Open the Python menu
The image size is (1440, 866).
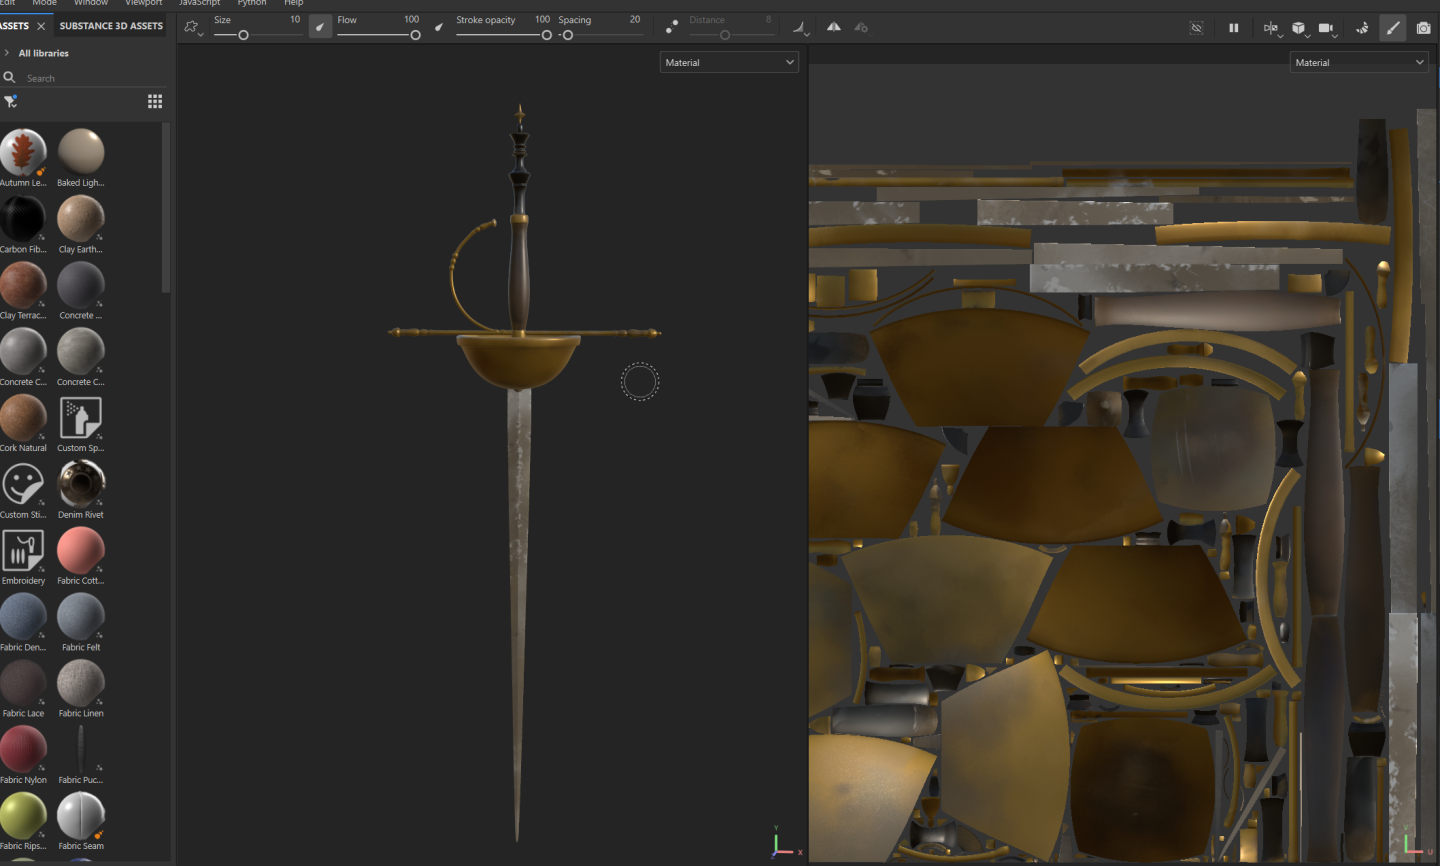tap(252, 3)
